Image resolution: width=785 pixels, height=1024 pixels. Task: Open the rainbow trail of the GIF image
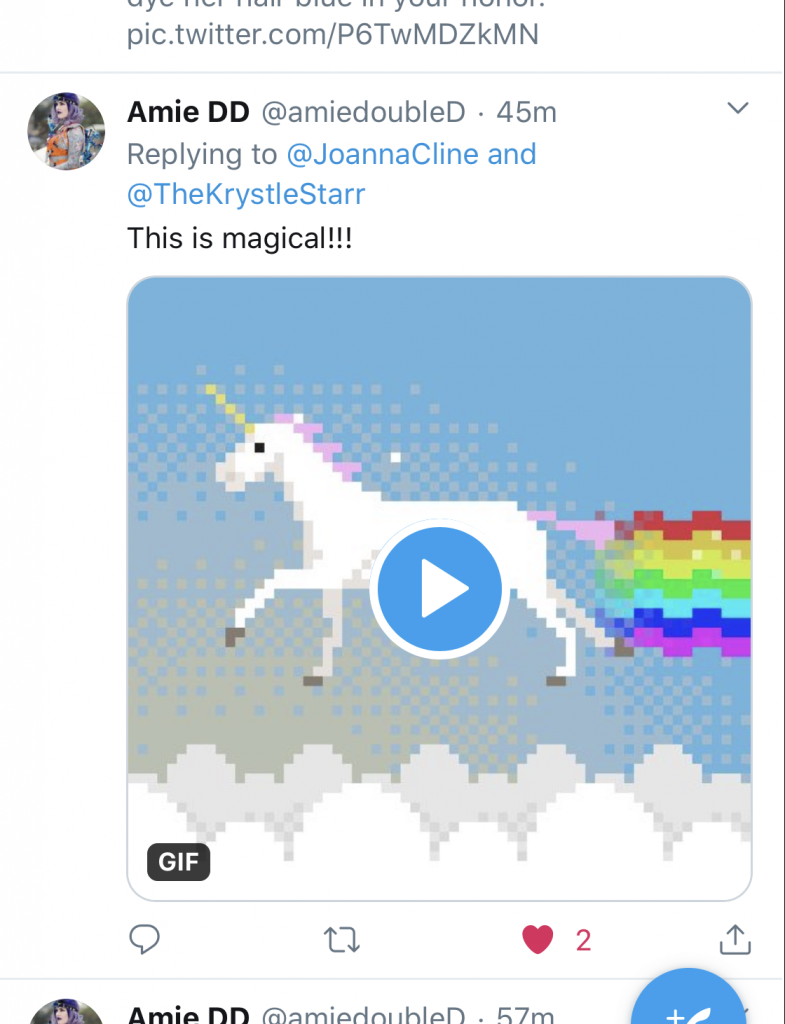tap(690, 580)
